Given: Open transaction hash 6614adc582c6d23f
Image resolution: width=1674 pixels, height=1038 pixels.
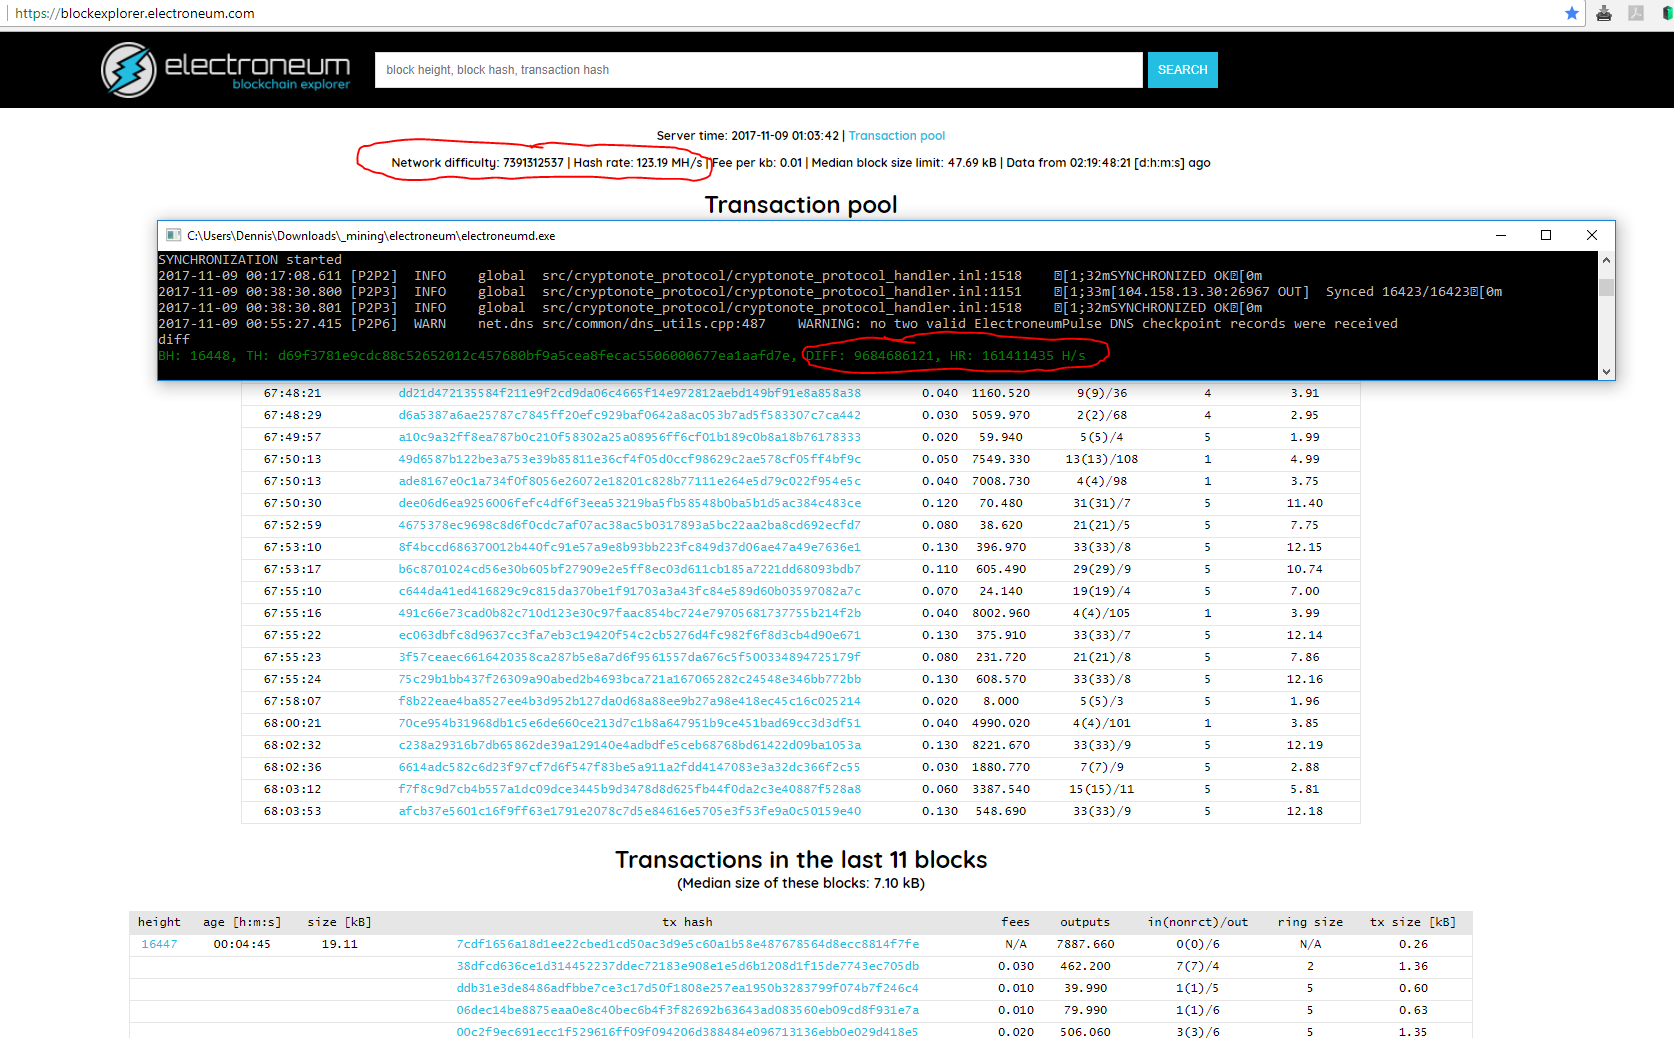Looking at the screenshot, I should point(630,767).
